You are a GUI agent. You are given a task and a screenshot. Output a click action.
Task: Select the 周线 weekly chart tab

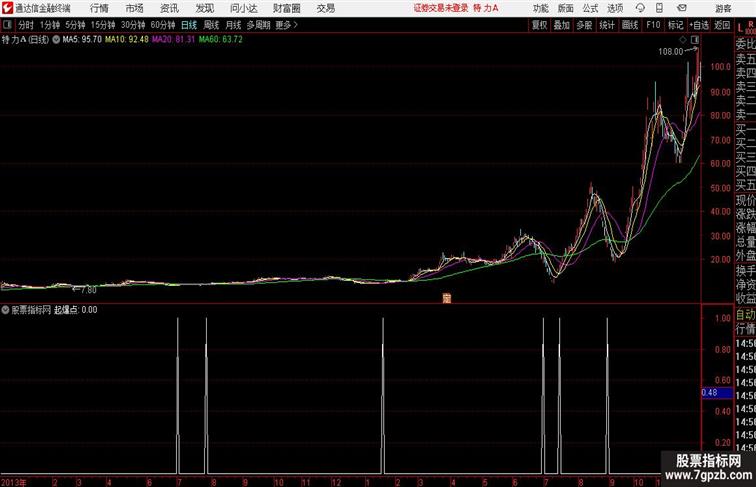tap(211, 25)
